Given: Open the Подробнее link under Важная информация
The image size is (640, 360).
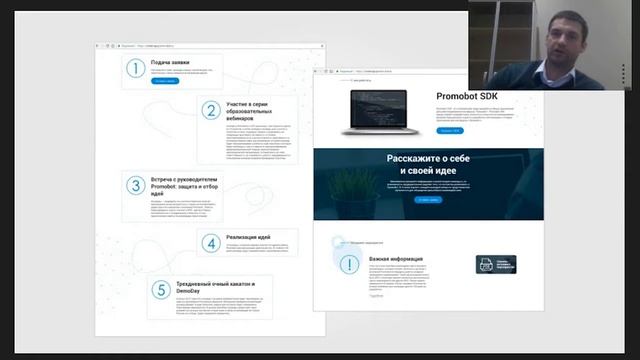Looking at the screenshot, I should 376,296.
